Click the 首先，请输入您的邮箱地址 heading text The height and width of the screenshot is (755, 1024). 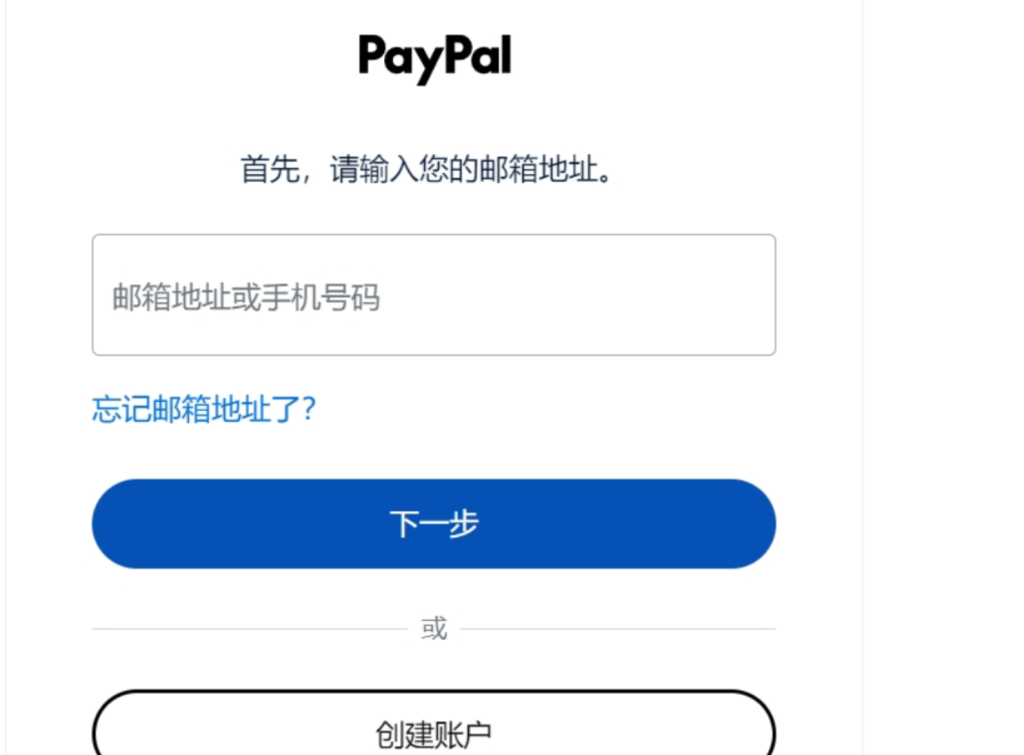coord(426,169)
